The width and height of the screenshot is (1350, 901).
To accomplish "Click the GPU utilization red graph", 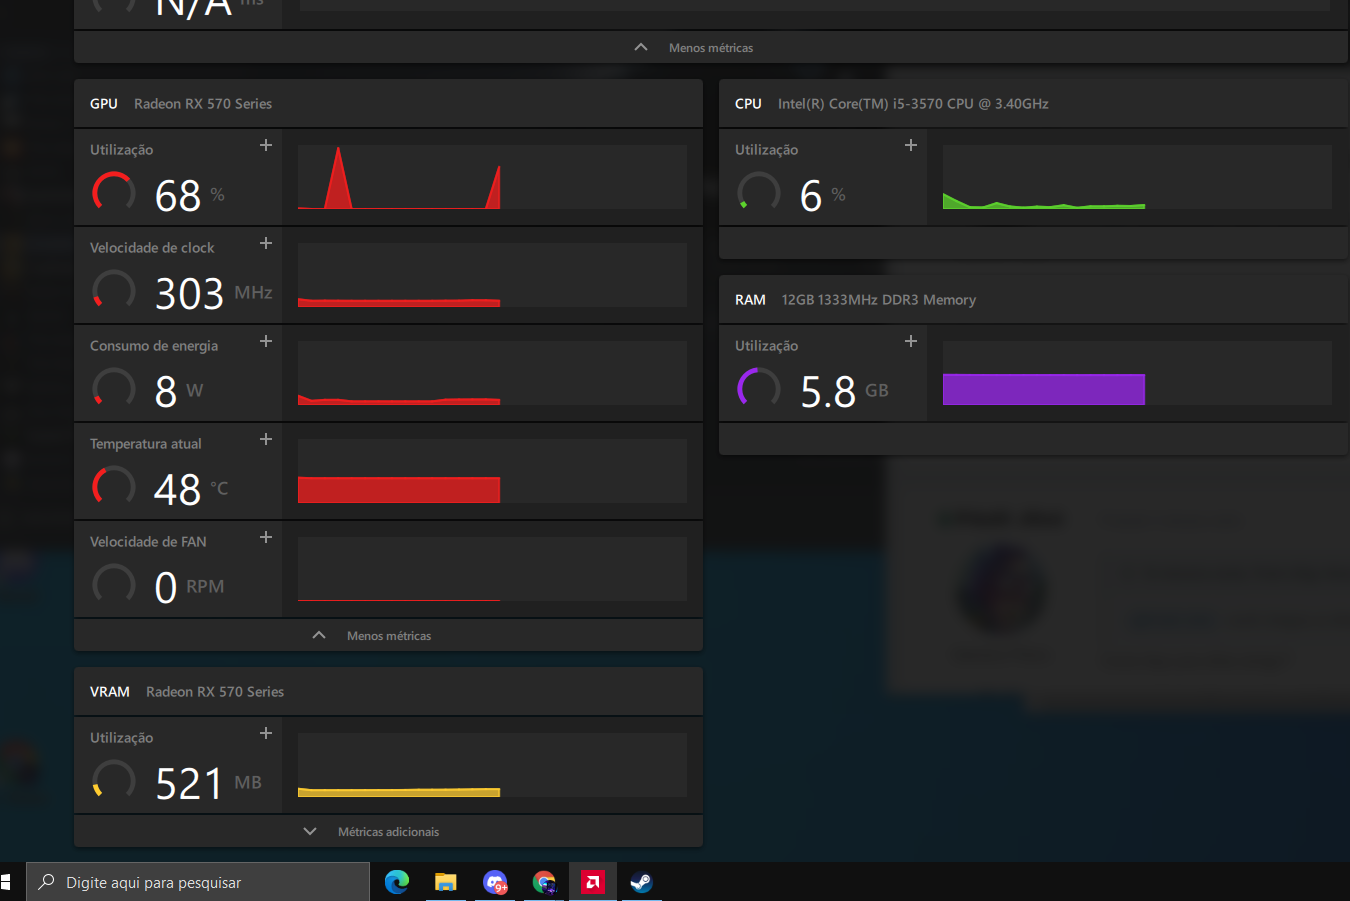I will [492, 177].
